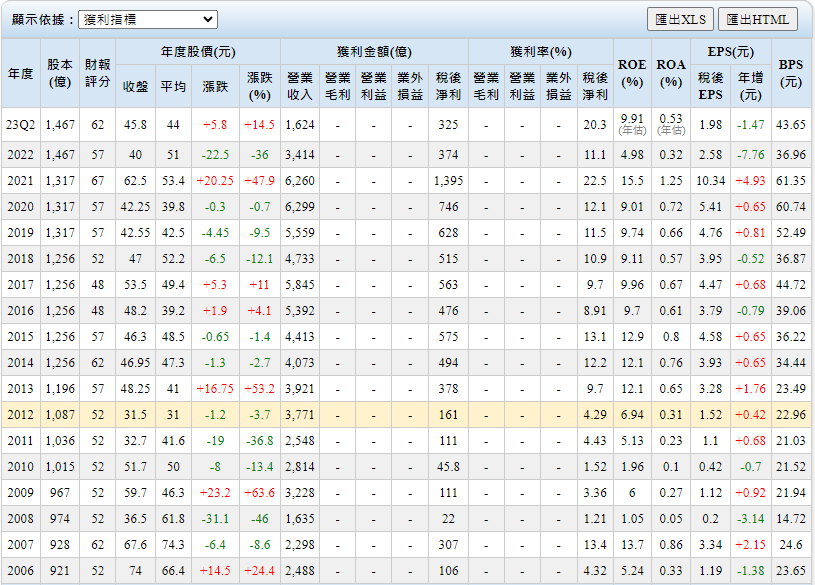Click the 2021 row year cell
Screen dimensions: 815x585
click(x=21, y=181)
